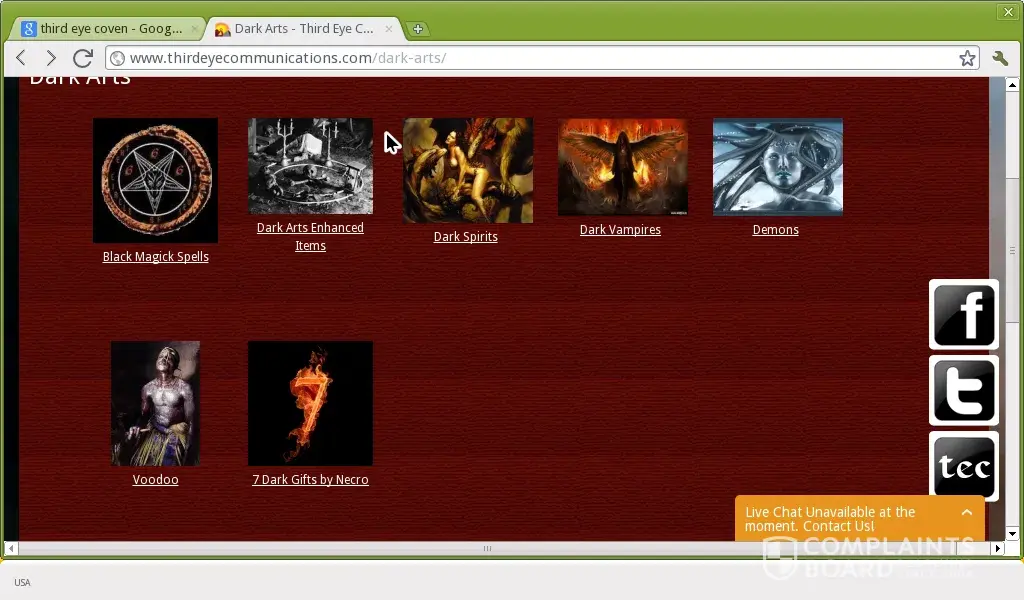
Task: Click the winged Dark Vampires image
Action: (622, 166)
